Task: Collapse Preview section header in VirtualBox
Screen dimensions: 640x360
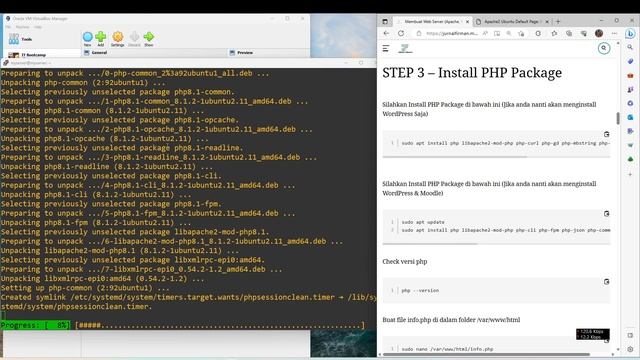Action: pos(245,53)
